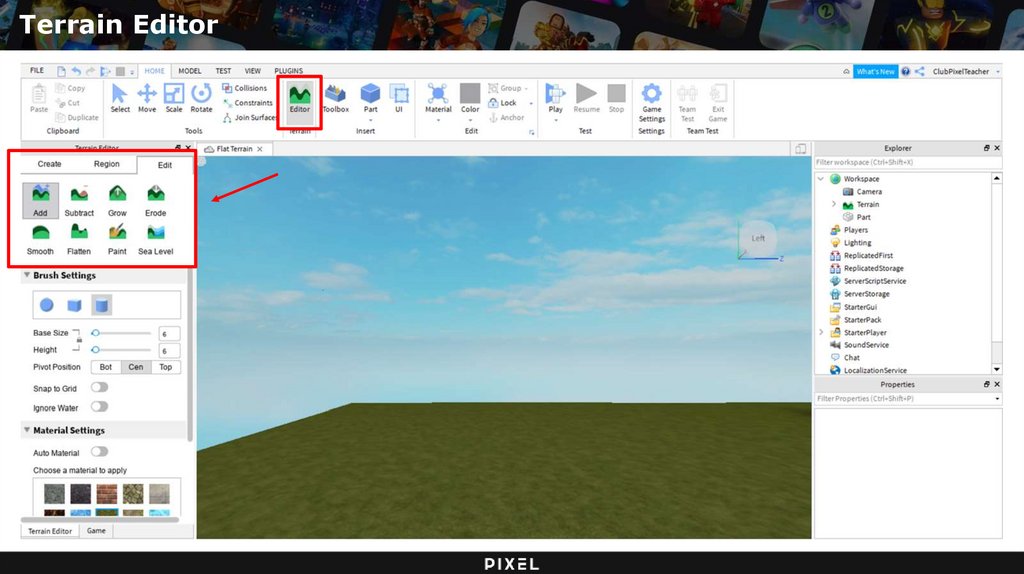Screen dimensions: 1024x574
Task: Expand the StarterPlayer tree node
Action: pos(821,332)
